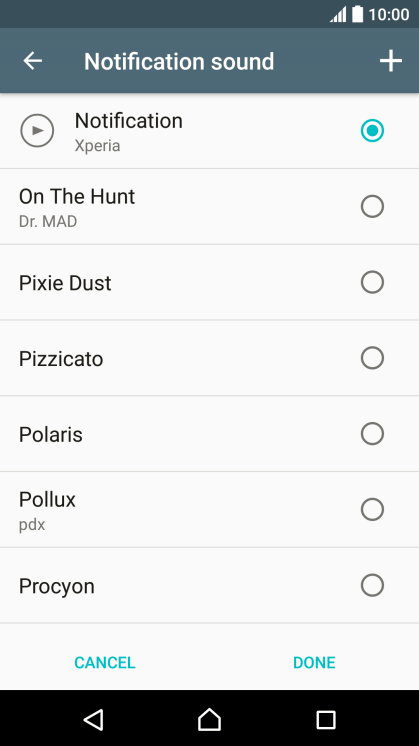The height and width of the screenshot is (746, 419).
Task: Tap the Android back navigation triangle
Action: [93, 719]
